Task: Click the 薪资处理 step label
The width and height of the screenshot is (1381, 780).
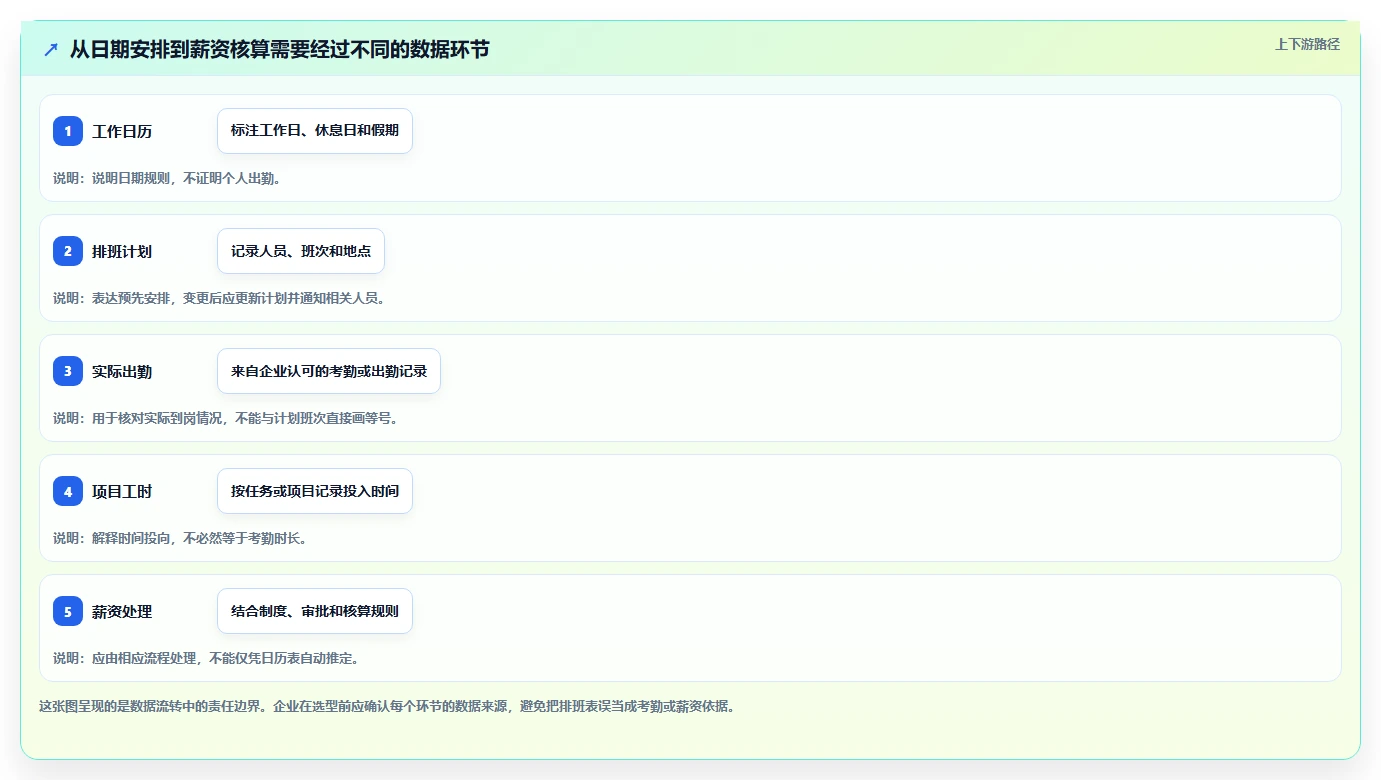Action: click(122, 611)
